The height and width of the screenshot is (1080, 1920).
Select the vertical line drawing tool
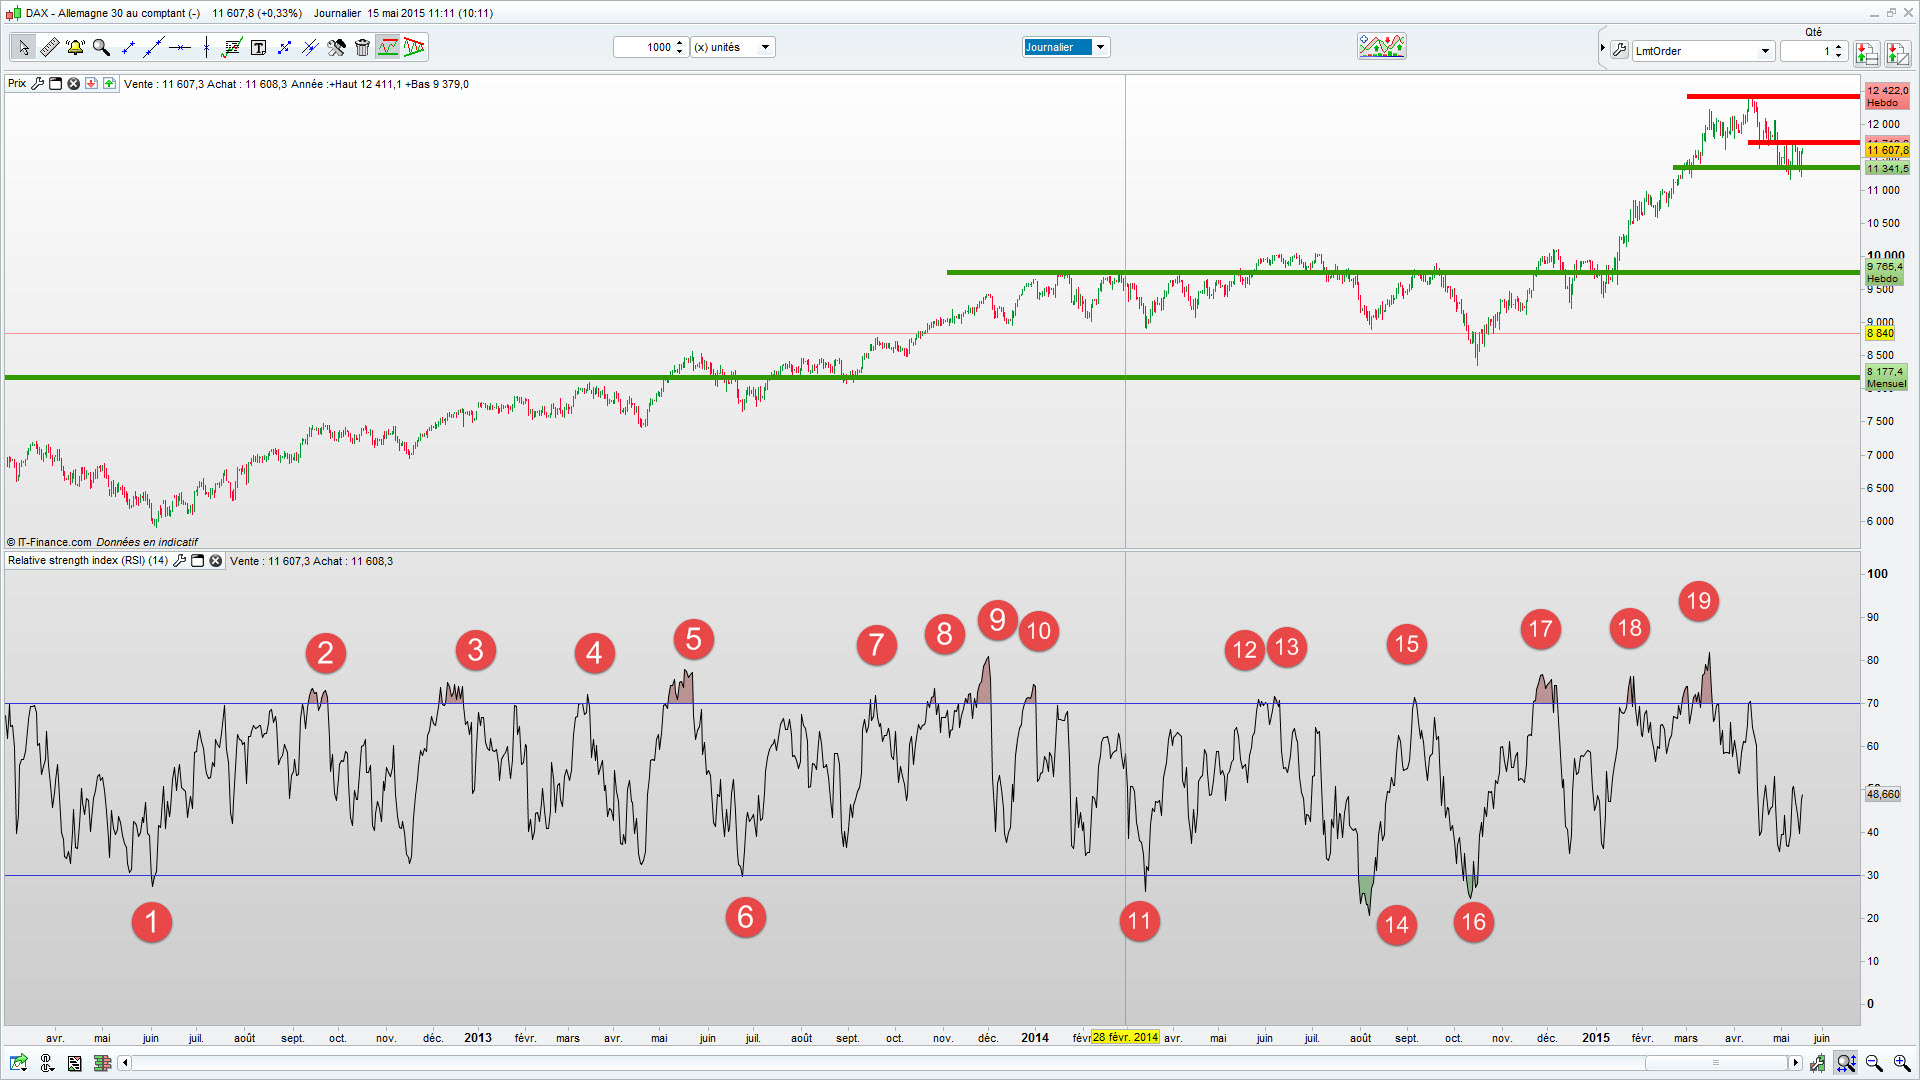206,47
